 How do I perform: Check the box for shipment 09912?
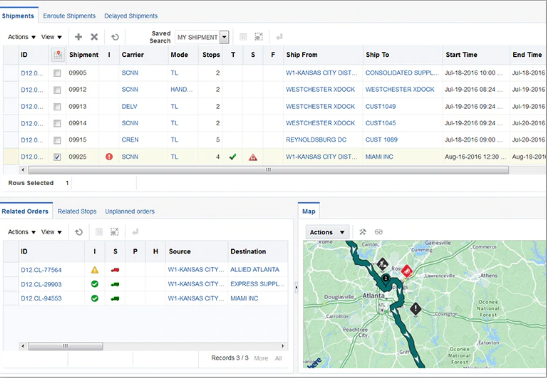57,90
